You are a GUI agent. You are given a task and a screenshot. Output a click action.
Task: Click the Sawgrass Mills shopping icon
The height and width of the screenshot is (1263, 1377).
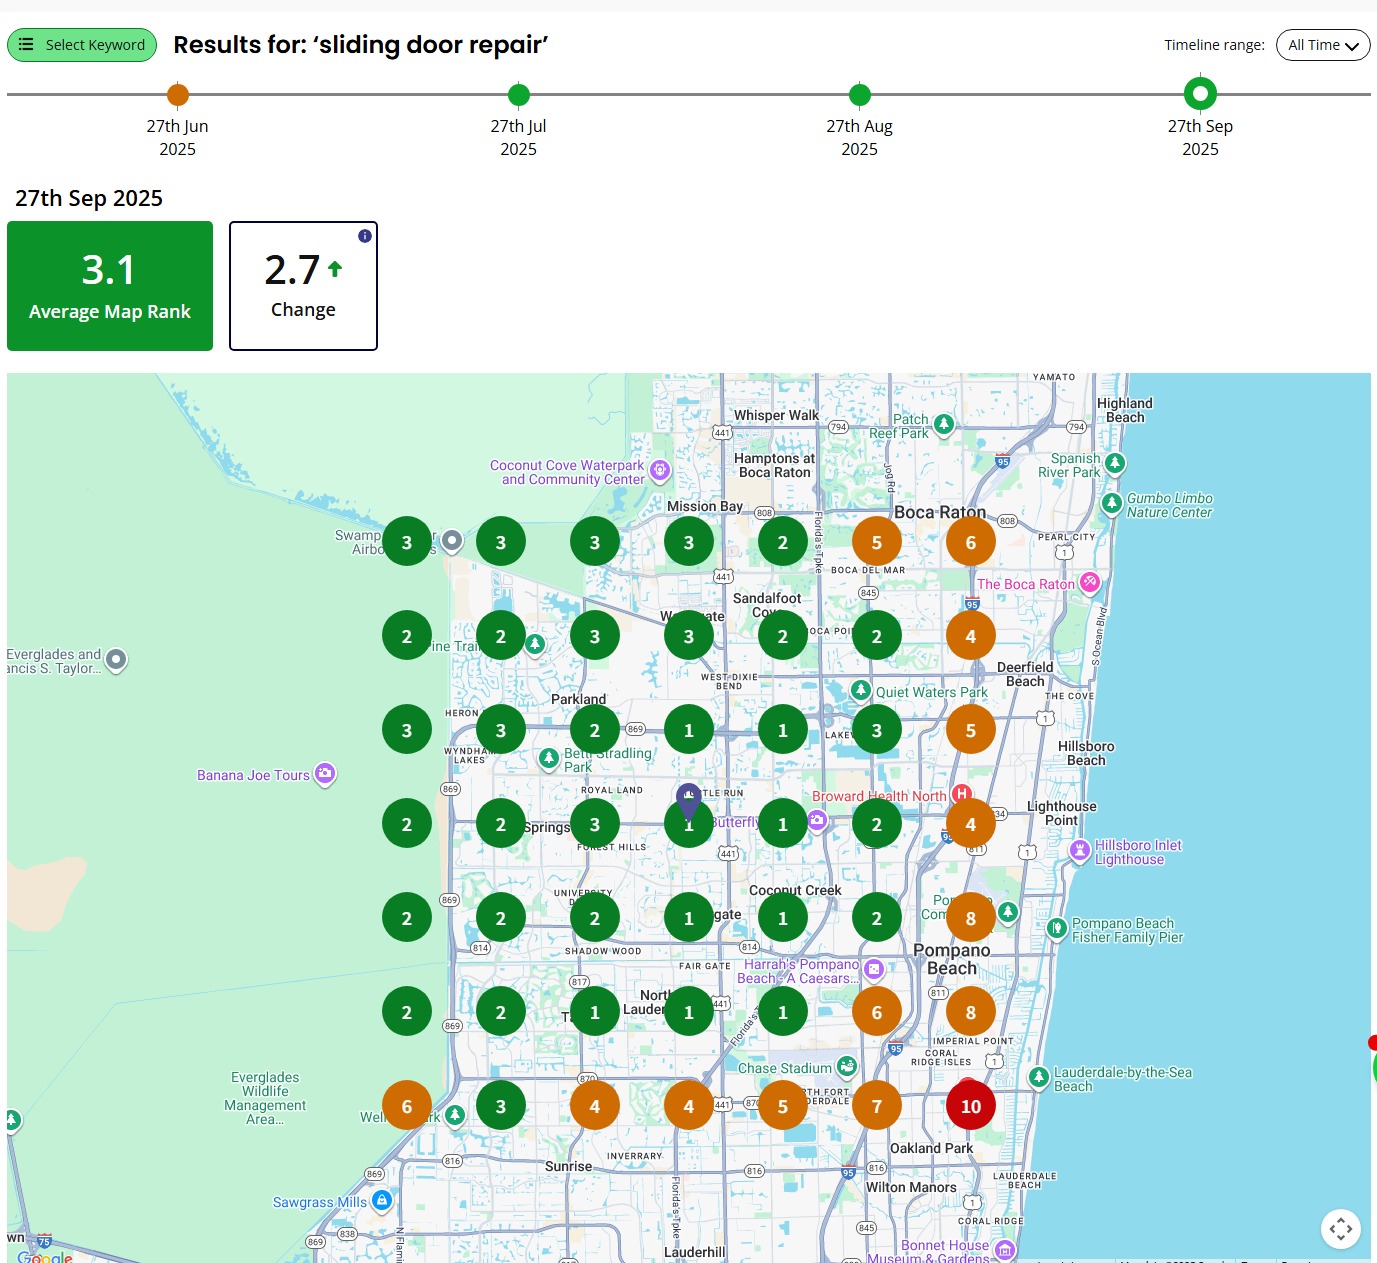pyautogui.click(x=381, y=1200)
